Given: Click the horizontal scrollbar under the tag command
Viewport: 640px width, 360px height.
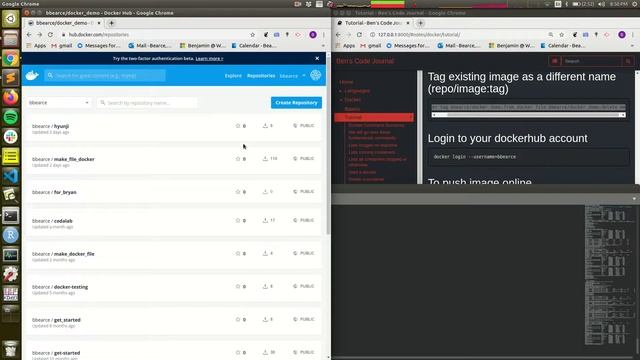Looking at the screenshot, I should pos(529,115).
